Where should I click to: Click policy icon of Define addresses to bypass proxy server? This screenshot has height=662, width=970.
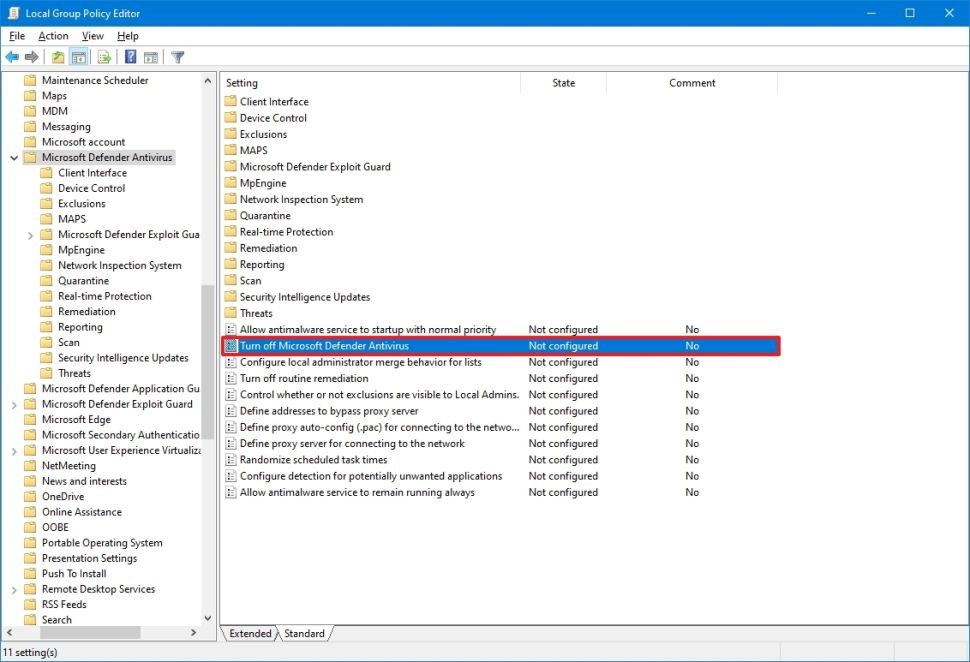(x=231, y=411)
